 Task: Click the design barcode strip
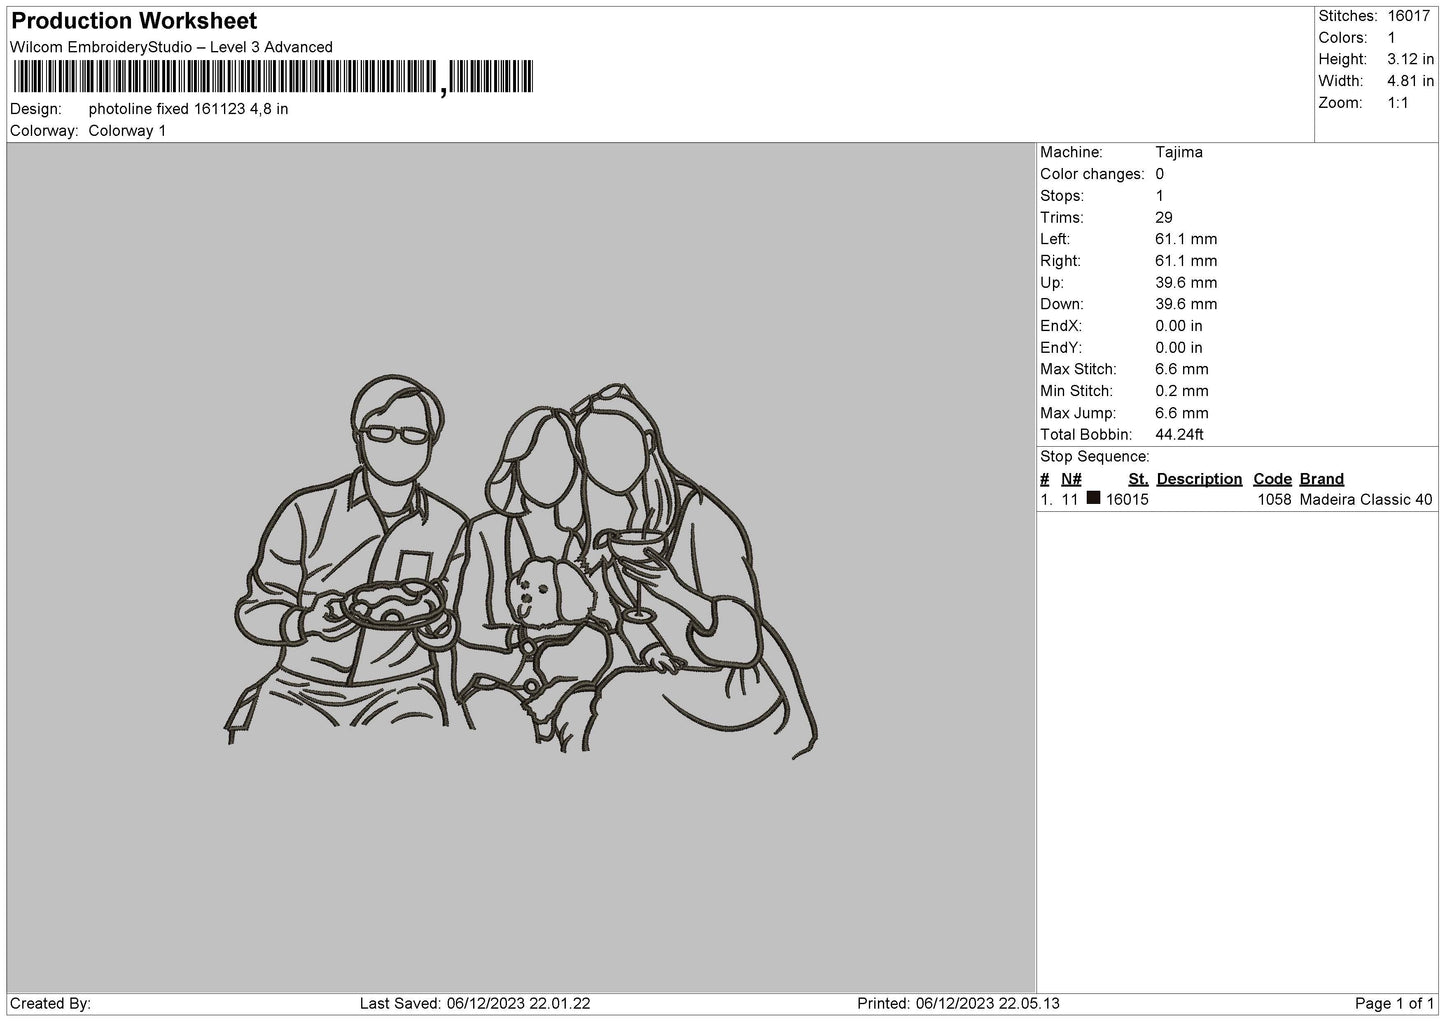tap(273, 77)
